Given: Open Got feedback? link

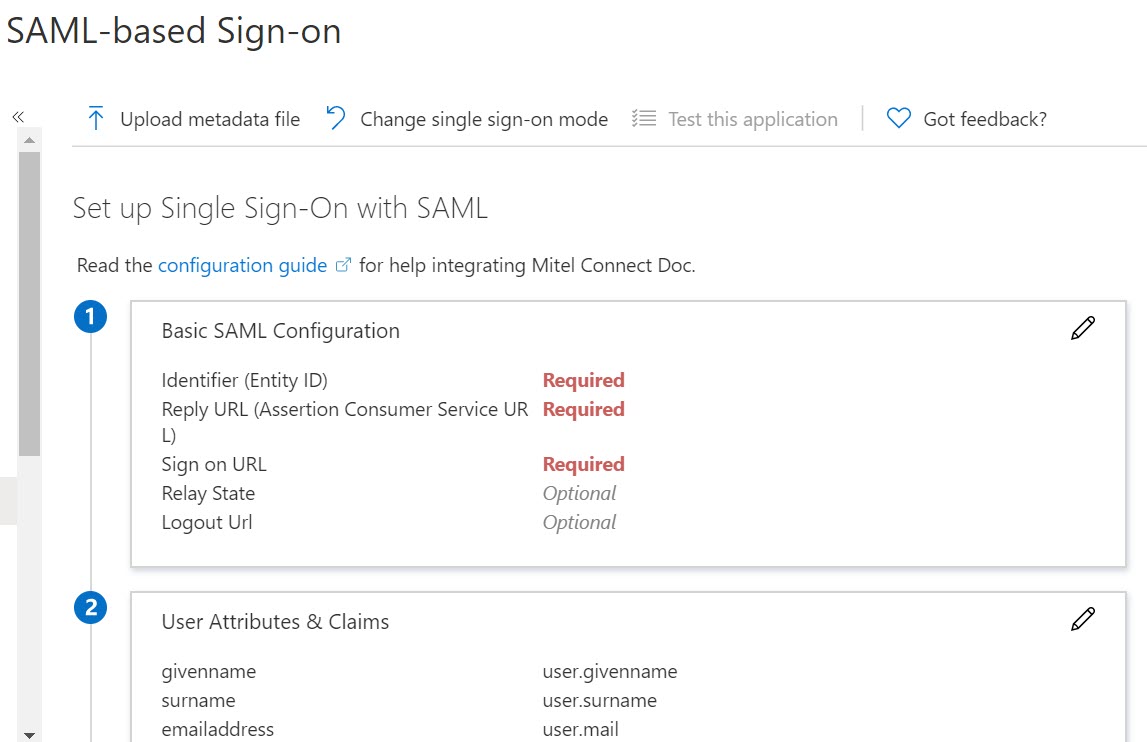Looking at the screenshot, I should [985, 119].
